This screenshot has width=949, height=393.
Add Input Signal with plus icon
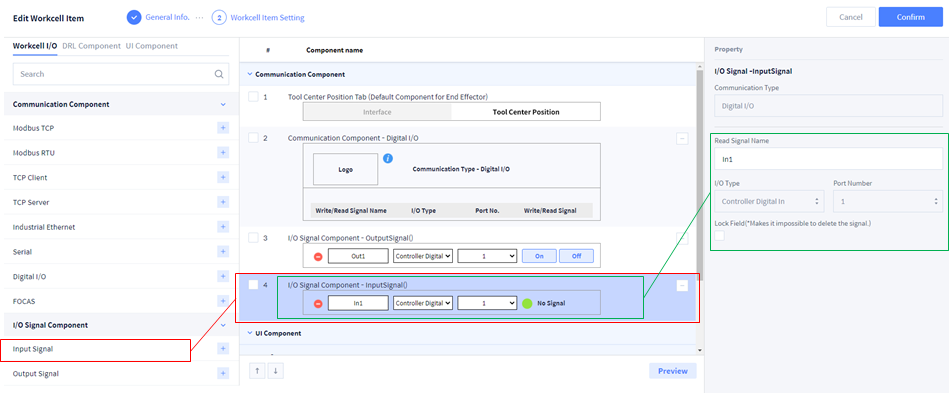223,349
